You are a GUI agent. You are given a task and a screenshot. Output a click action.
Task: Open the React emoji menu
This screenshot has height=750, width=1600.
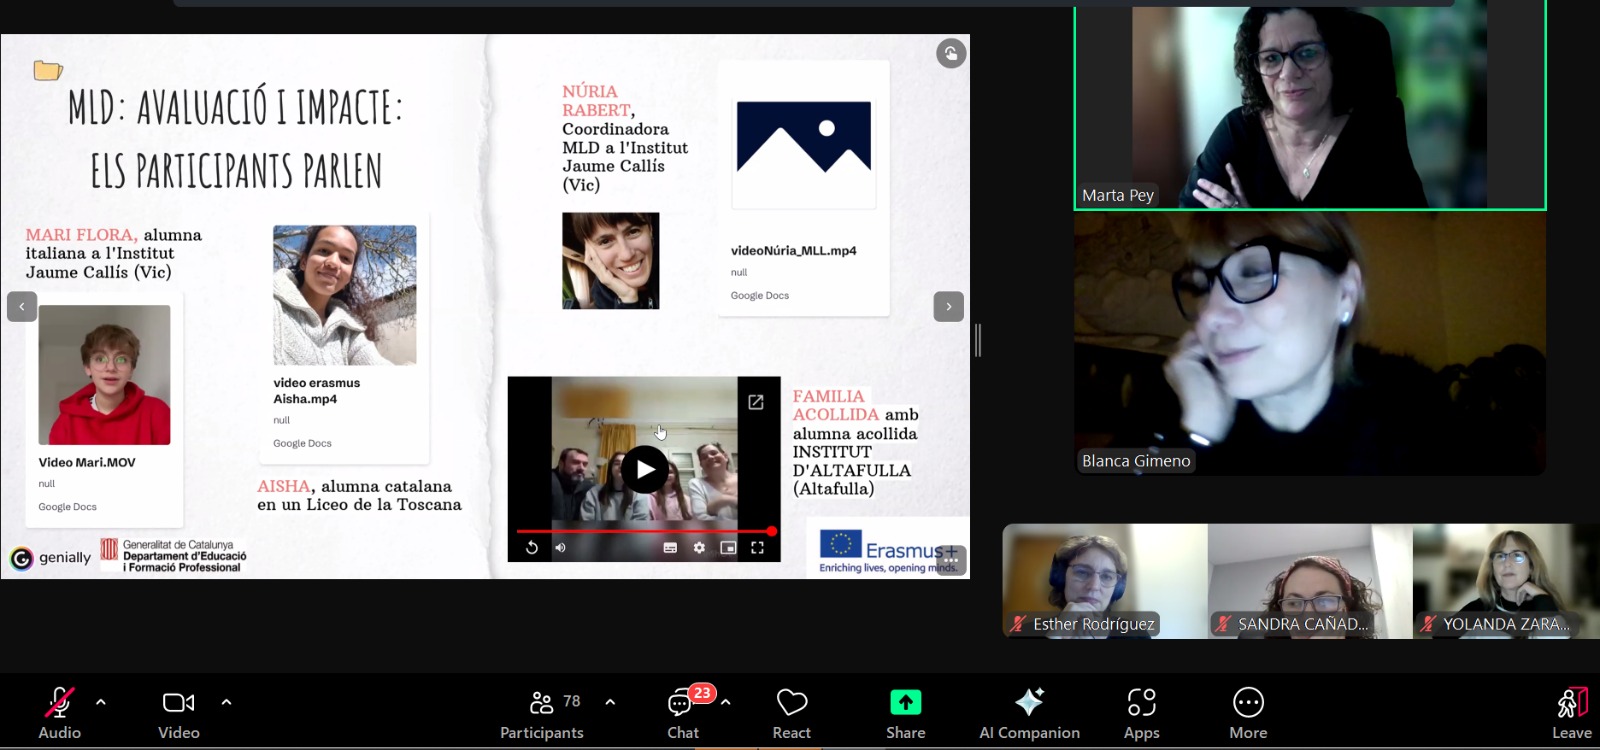(x=791, y=713)
